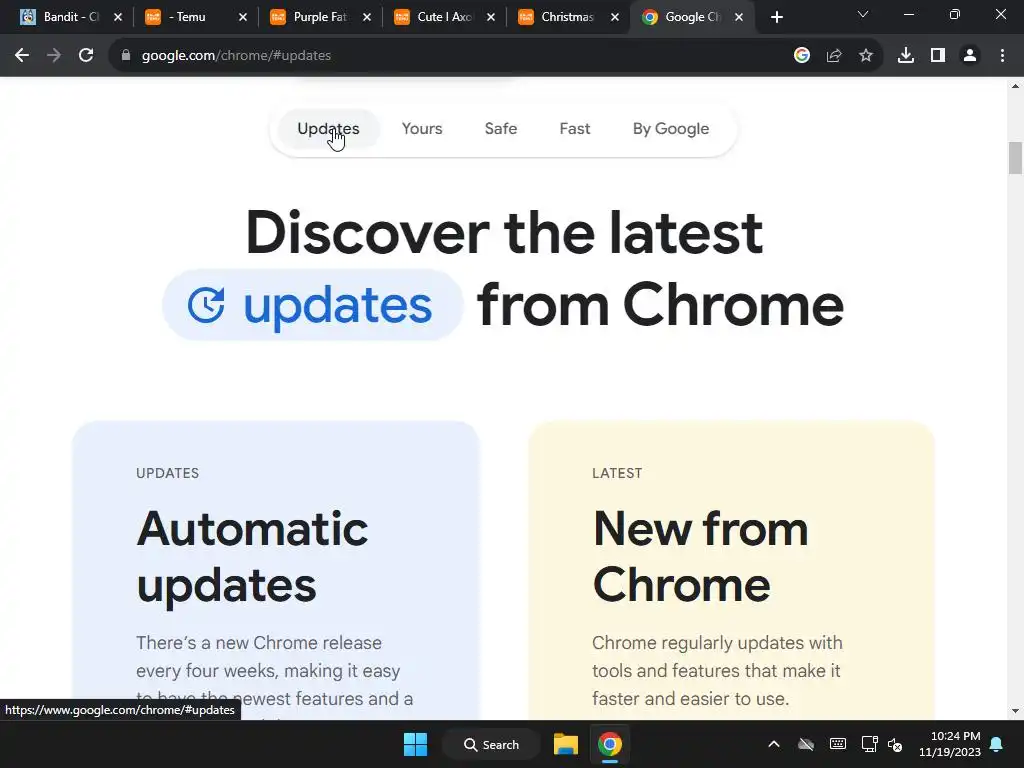
Task: Expand the tab search chevron
Action: 863,14
